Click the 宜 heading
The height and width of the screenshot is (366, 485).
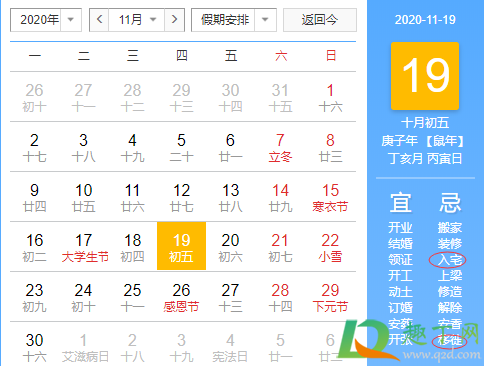[401, 202]
